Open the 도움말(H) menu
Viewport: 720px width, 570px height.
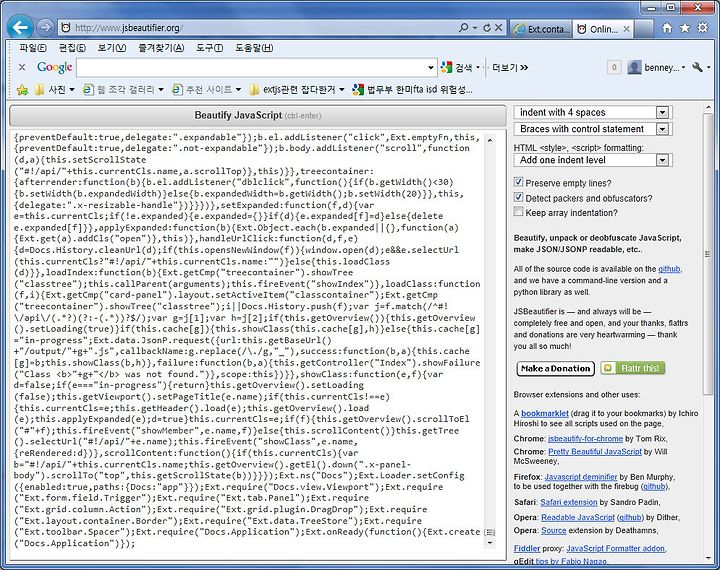pos(254,48)
